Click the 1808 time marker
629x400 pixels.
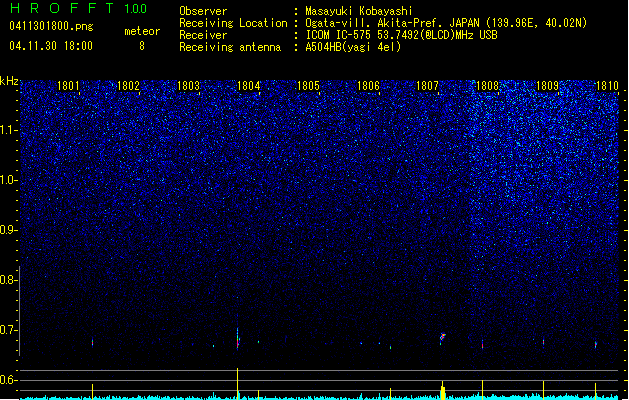pyautogui.click(x=487, y=86)
